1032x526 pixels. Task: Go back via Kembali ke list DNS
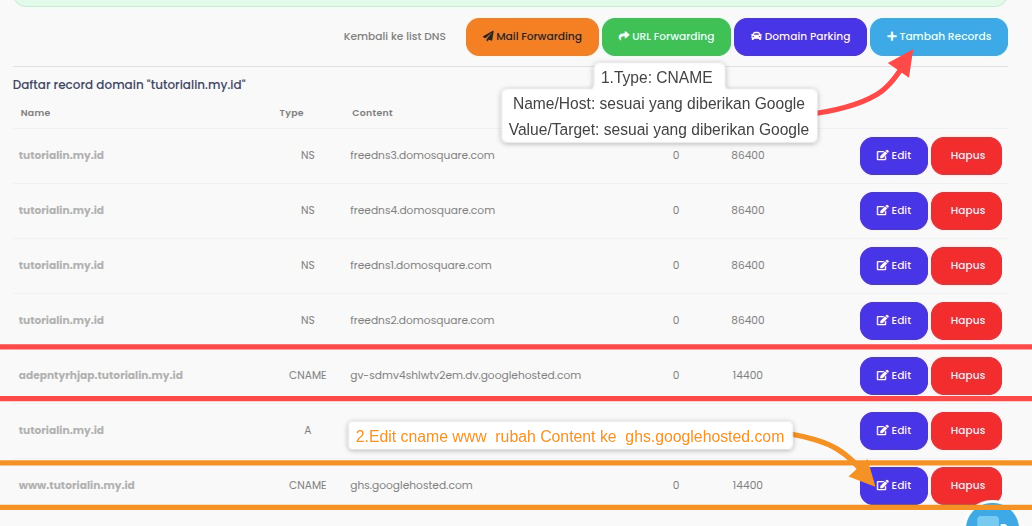(394, 37)
